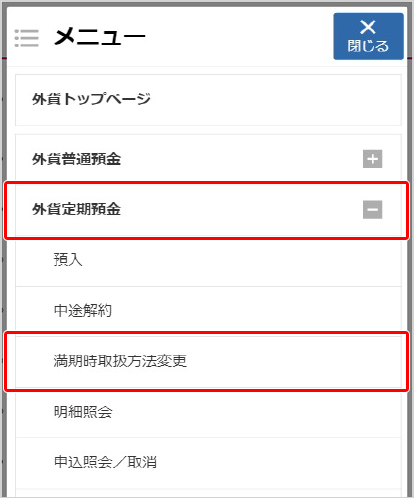Click blank space right of 満期時取扱方法変更
Screen dimensions: 414x498
(x=293, y=362)
